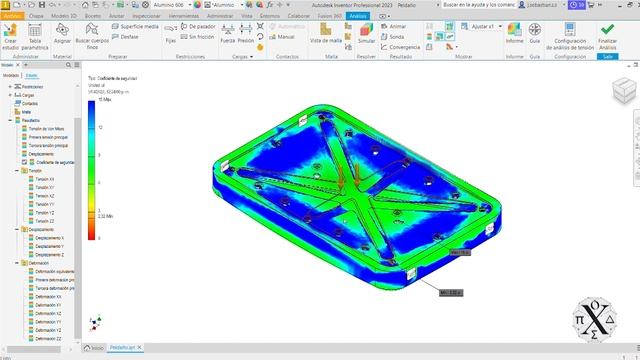Click the Home icon in quick access toolbar

tap(85, 5)
